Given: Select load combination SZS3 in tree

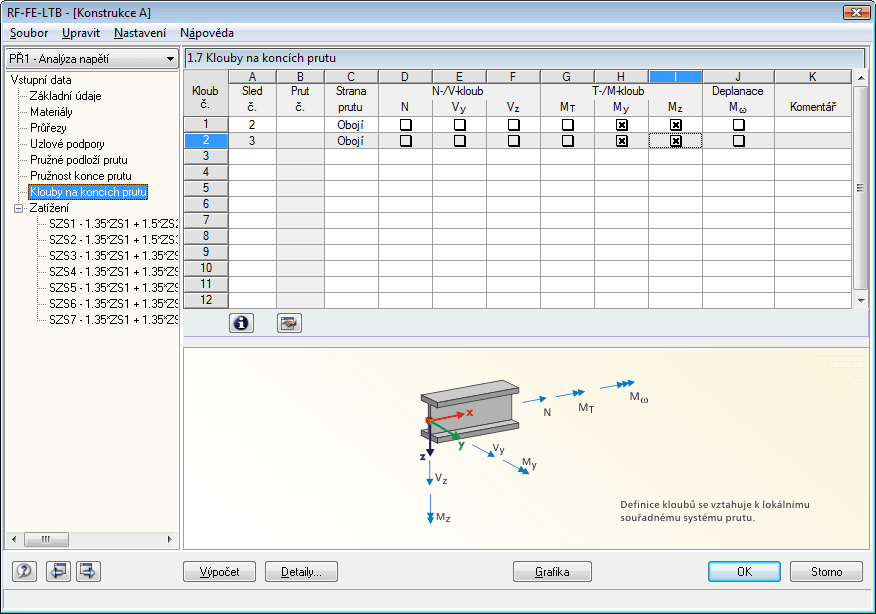Looking at the screenshot, I should coord(113,256).
